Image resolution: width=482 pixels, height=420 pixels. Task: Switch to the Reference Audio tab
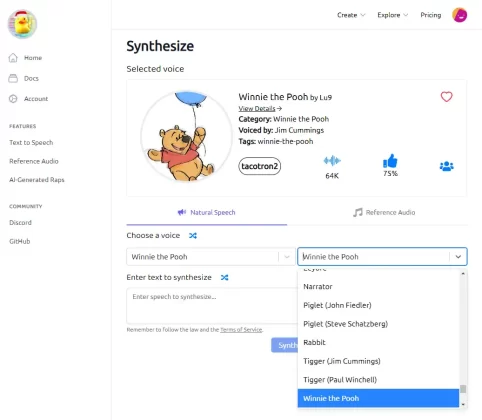pos(384,212)
